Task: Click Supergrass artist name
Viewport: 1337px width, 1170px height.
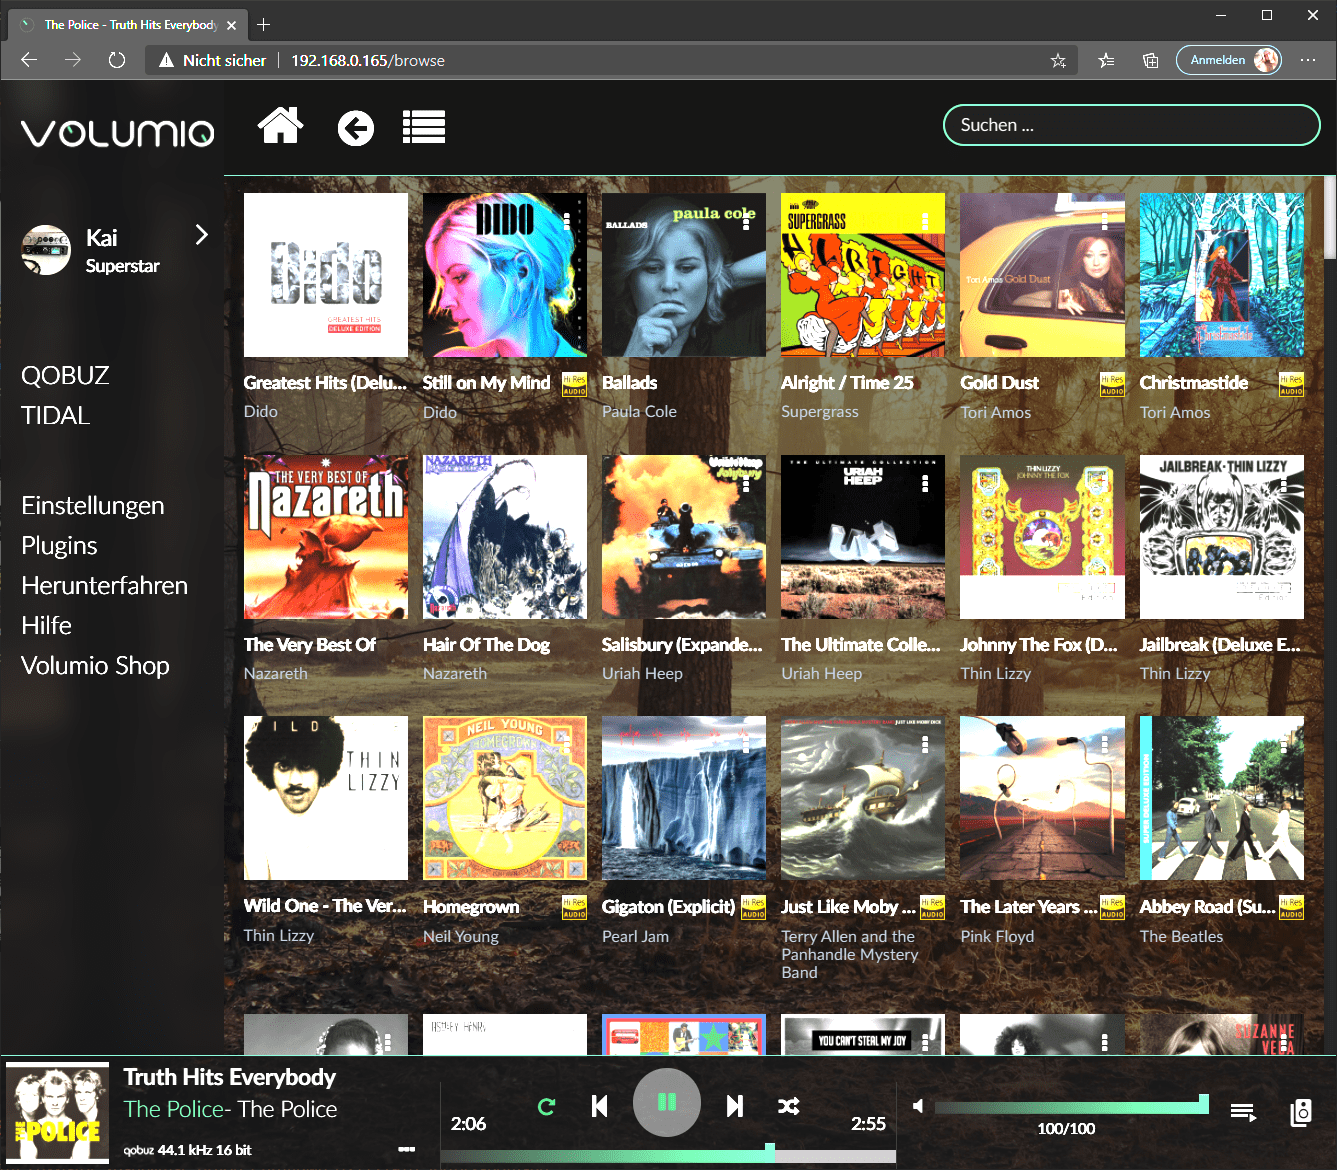Action: [820, 412]
